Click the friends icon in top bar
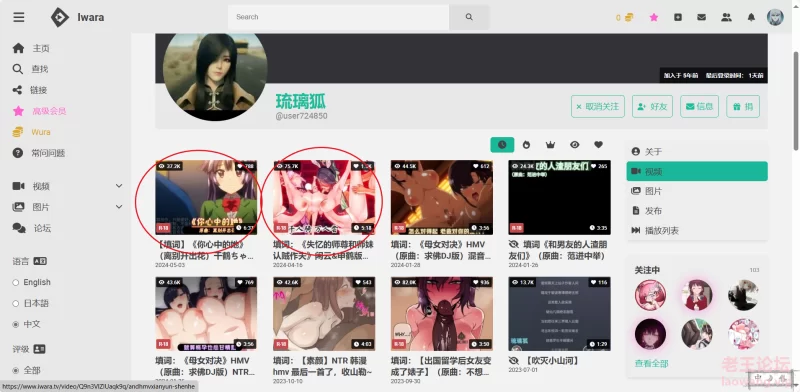 pyautogui.click(x=726, y=17)
